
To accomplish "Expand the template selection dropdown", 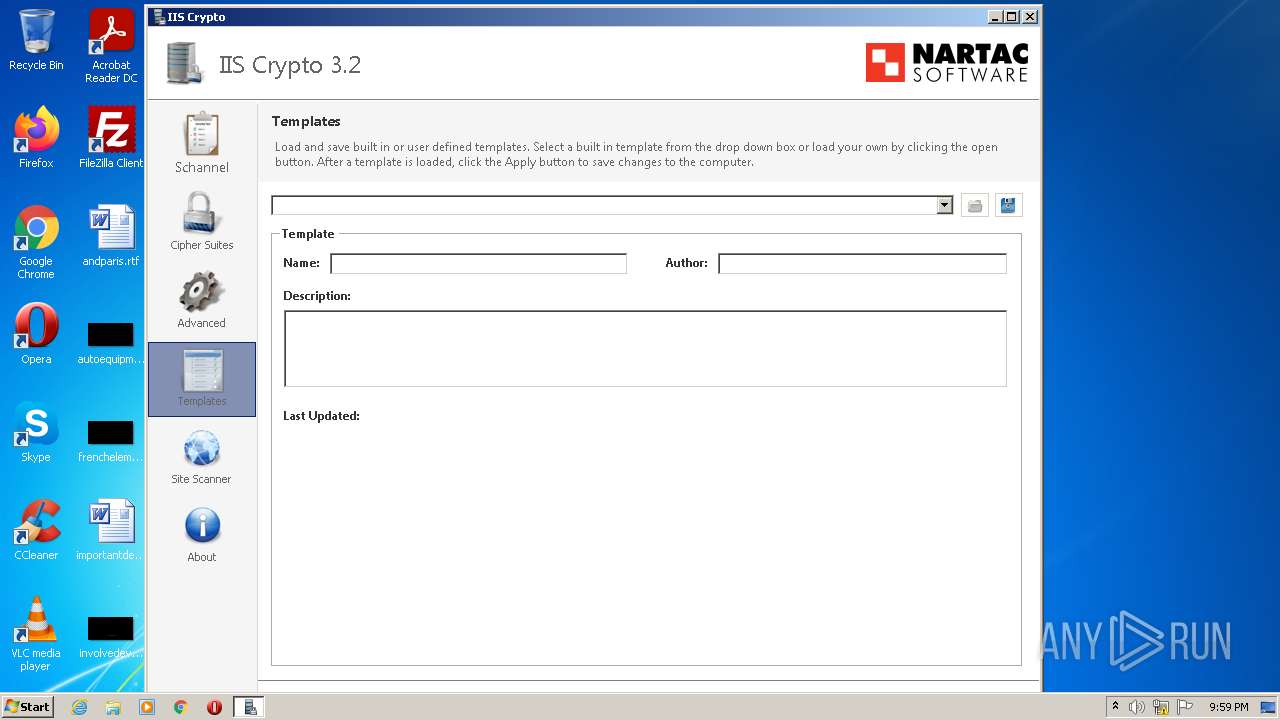I will (x=944, y=205).
